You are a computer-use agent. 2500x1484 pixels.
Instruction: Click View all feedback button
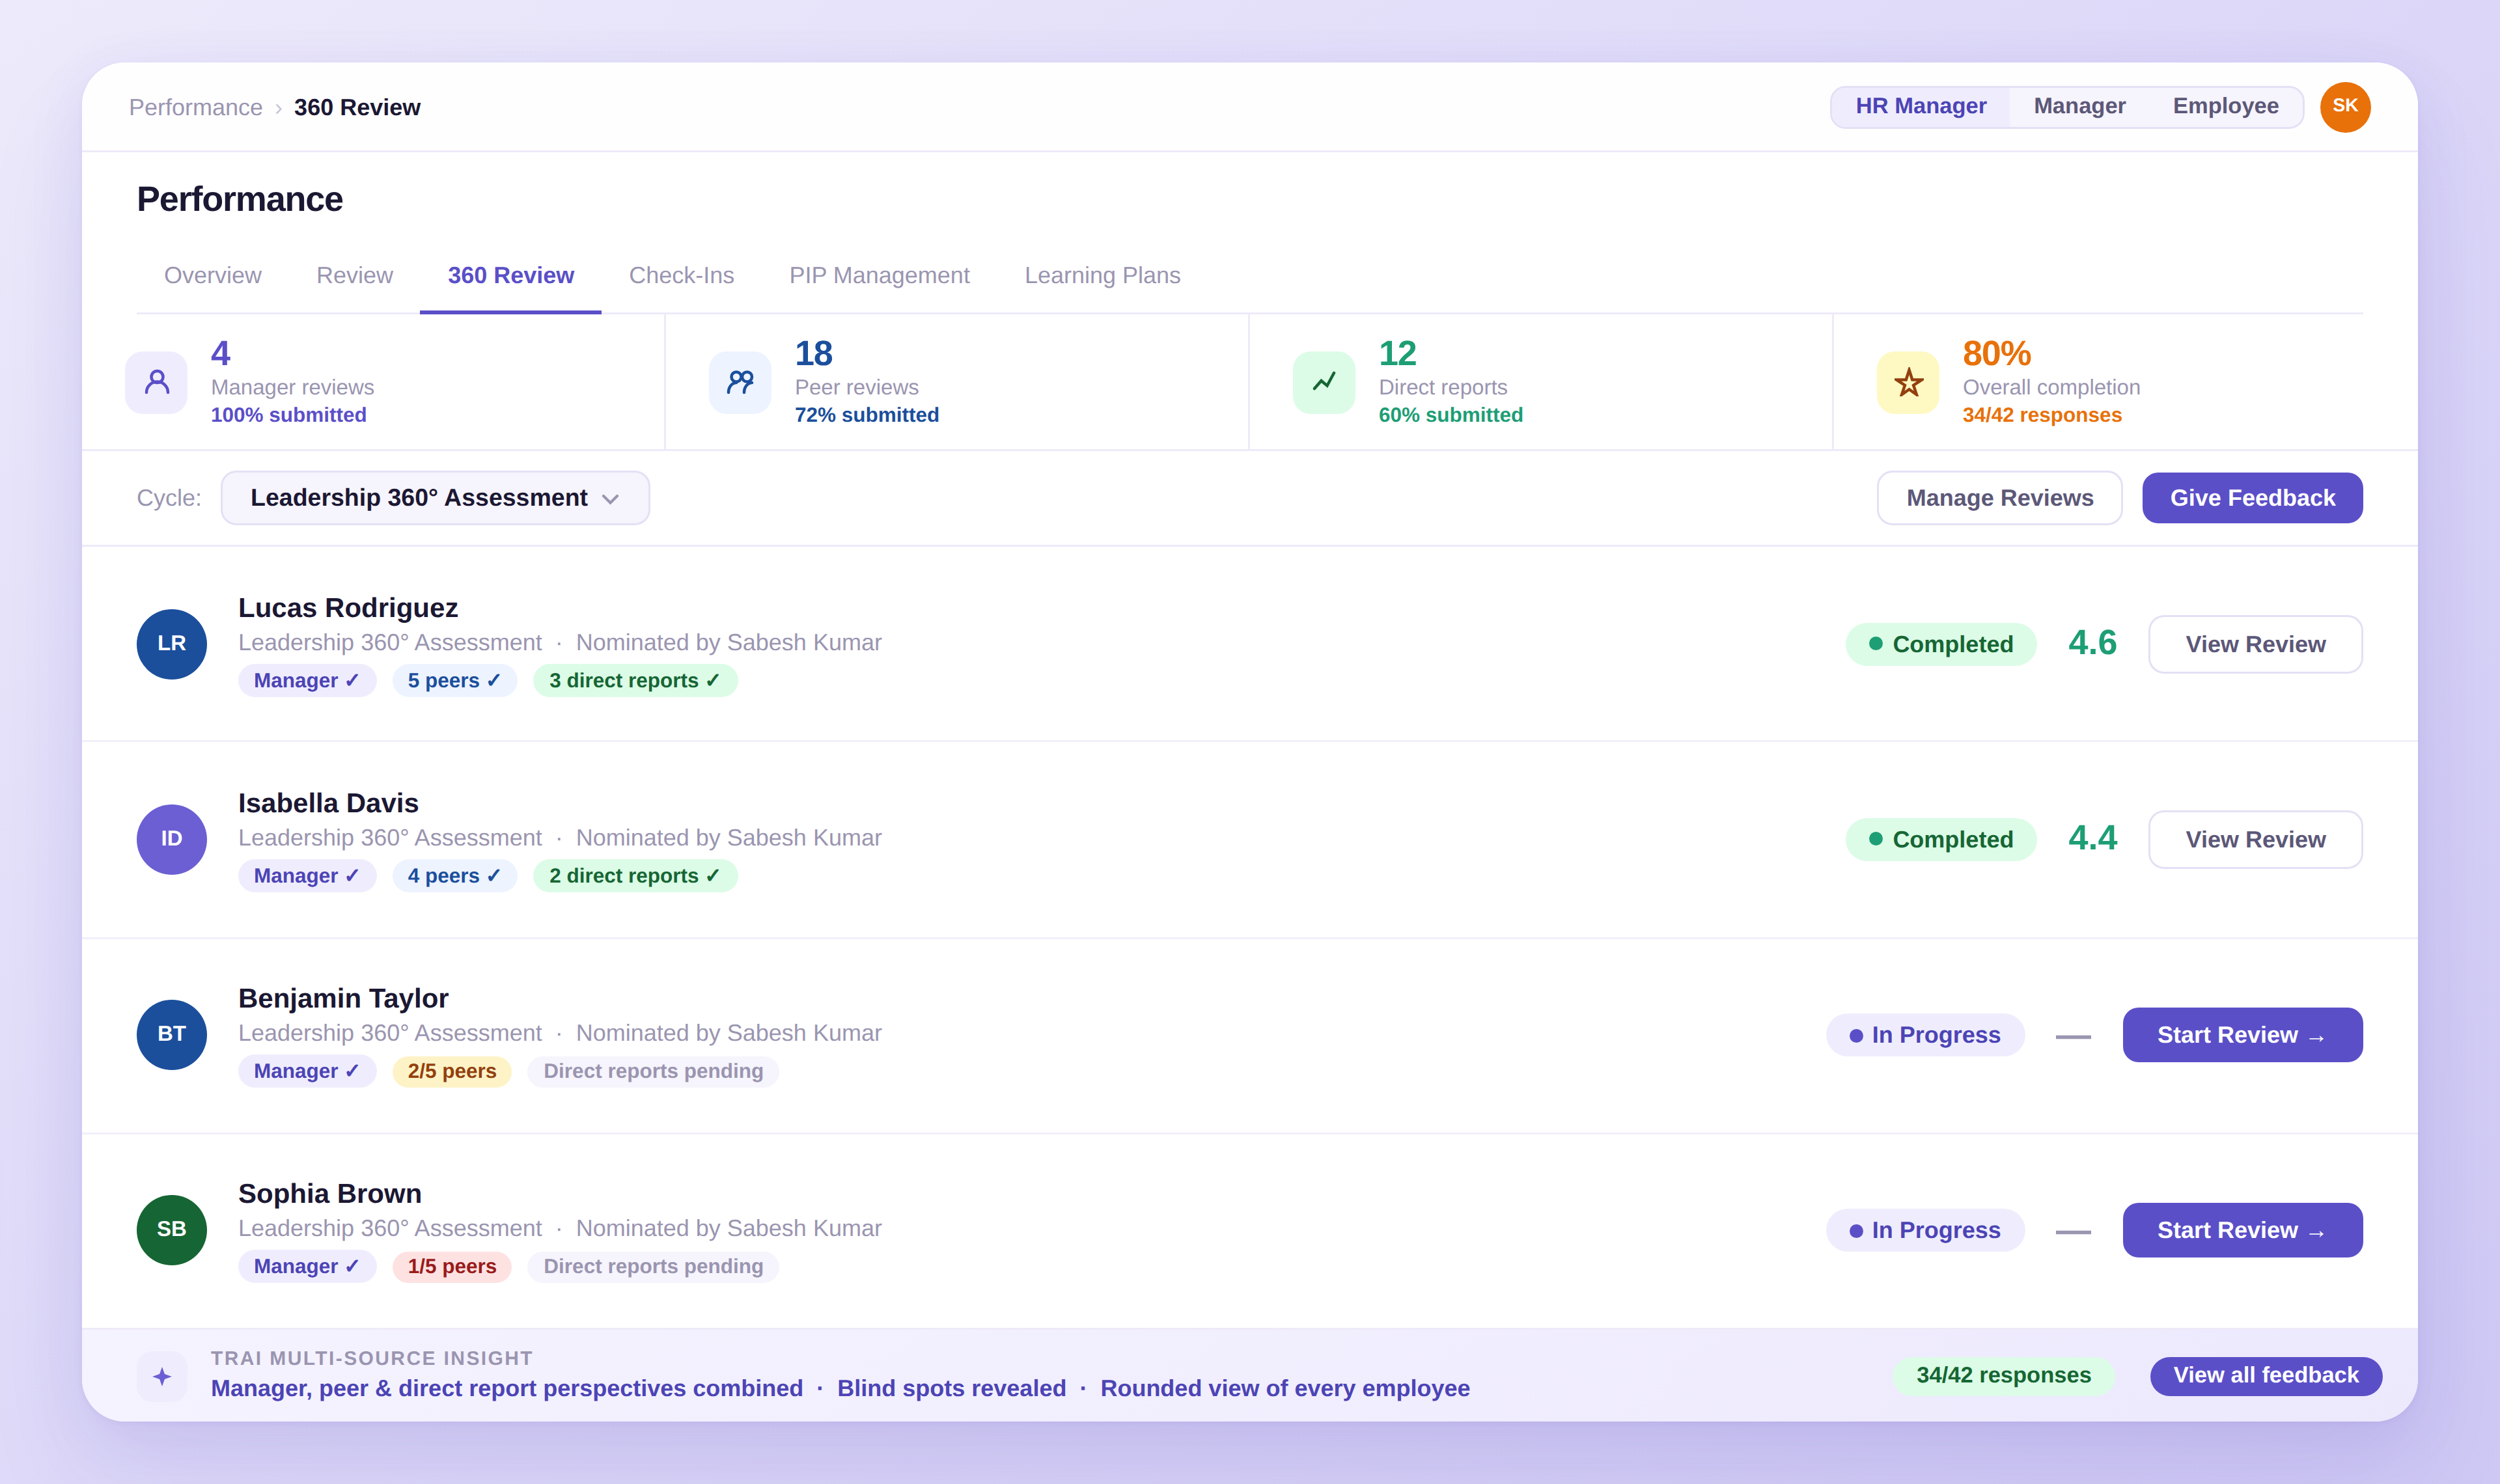point(2265,1375)
